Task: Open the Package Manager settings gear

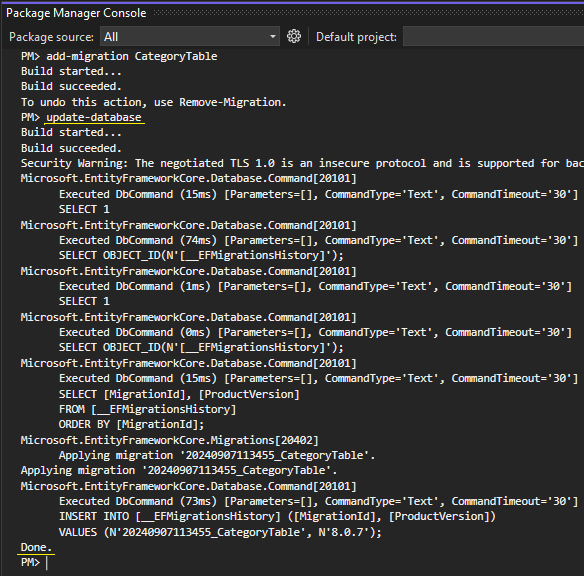Action: [294, 36]
